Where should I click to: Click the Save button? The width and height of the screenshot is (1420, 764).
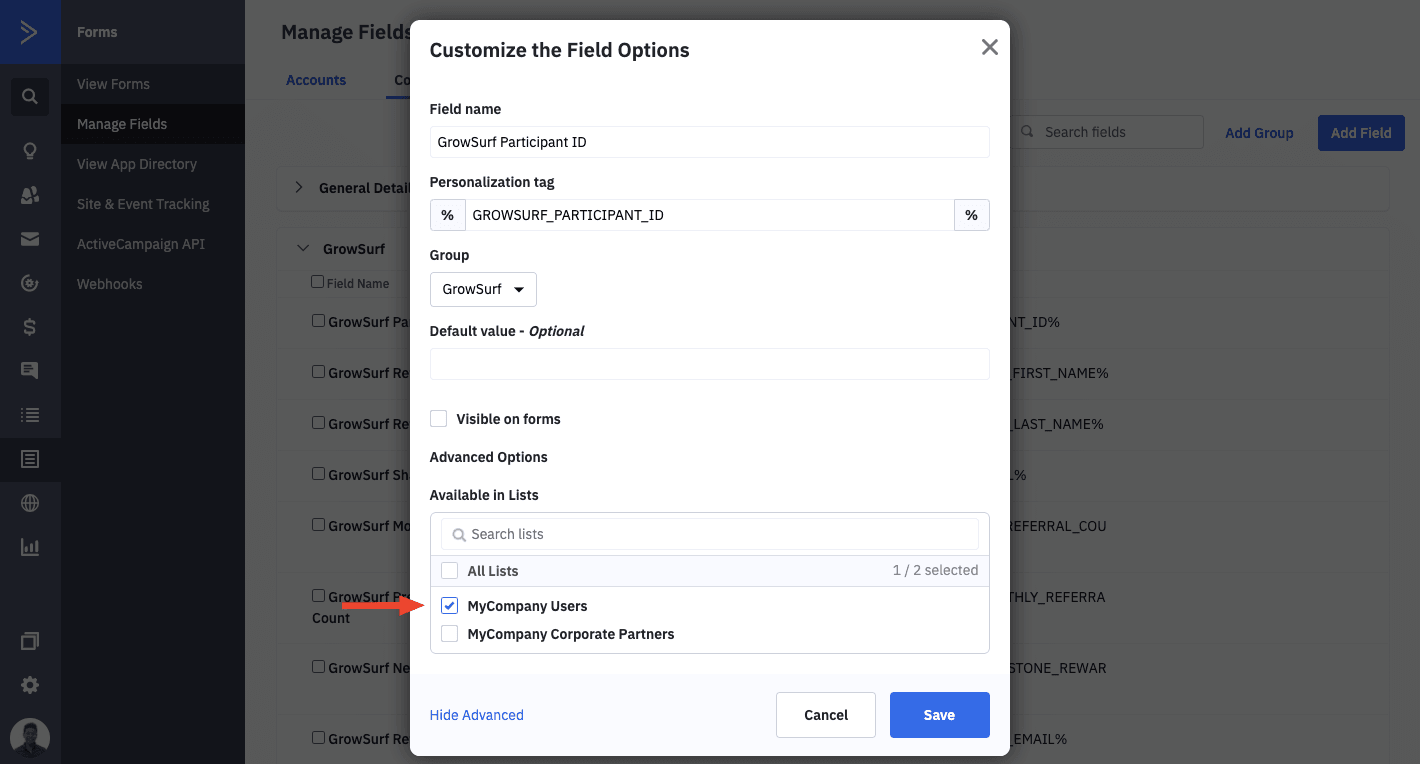click(x=939, y=715)
